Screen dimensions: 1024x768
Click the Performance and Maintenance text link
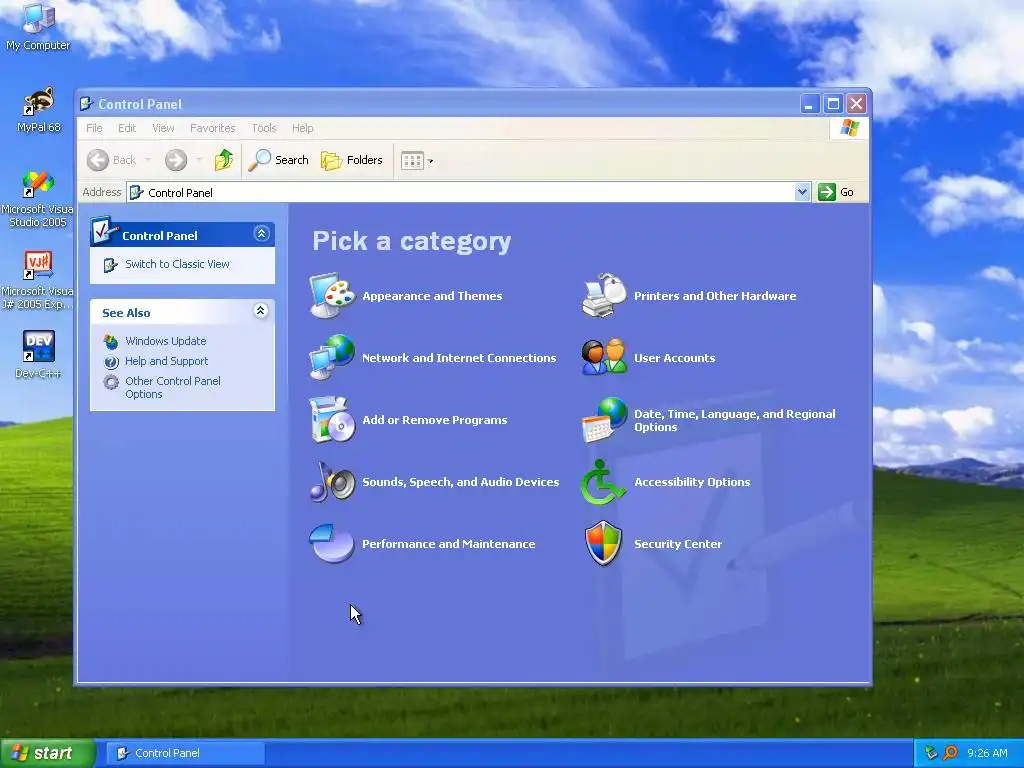pos(449,544)
